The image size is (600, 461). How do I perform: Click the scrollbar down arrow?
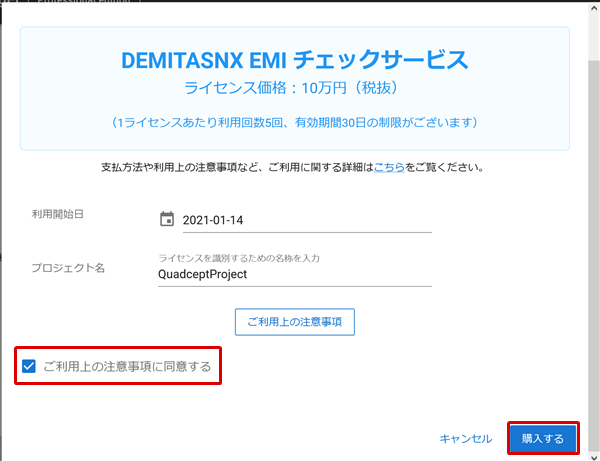point(594,457)
